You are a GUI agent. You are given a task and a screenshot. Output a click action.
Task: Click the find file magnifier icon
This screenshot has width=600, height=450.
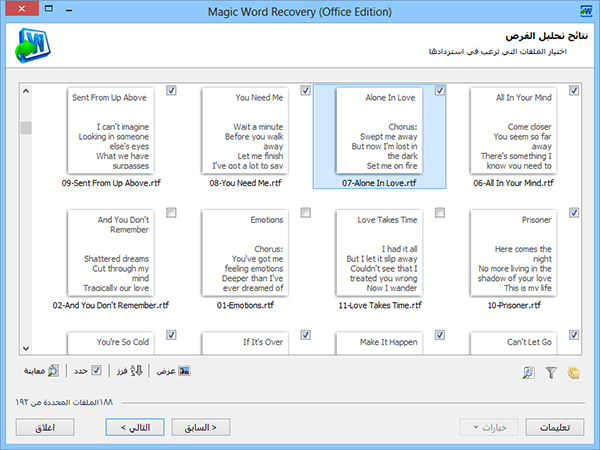(528, 372)
